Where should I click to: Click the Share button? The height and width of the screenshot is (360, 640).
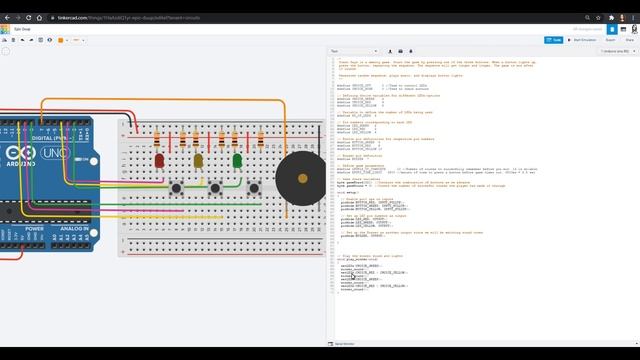pos(630,40)
